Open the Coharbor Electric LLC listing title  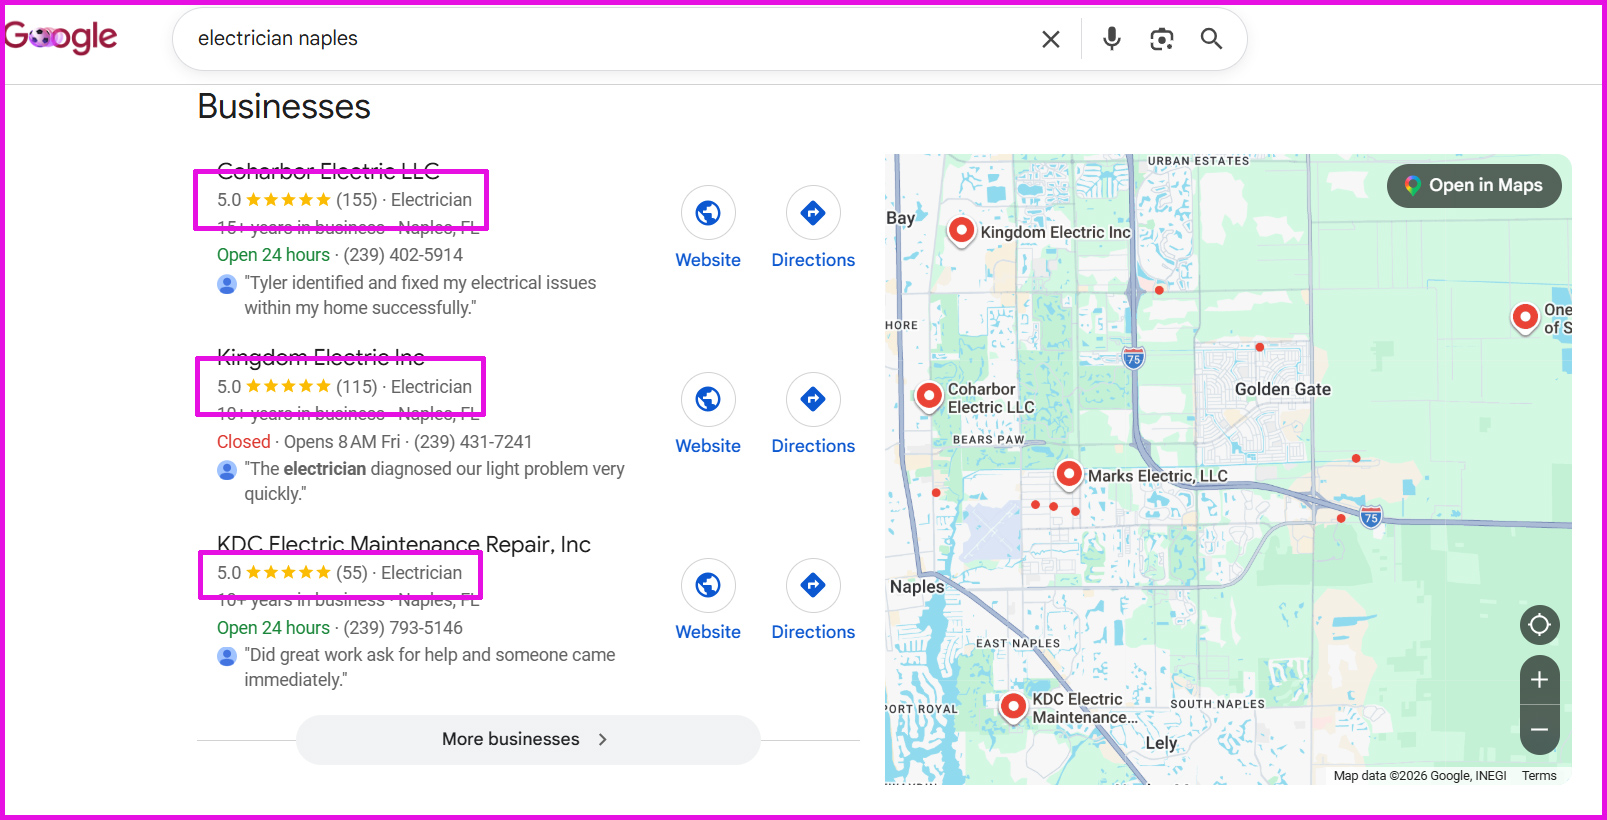pos(328,171)
